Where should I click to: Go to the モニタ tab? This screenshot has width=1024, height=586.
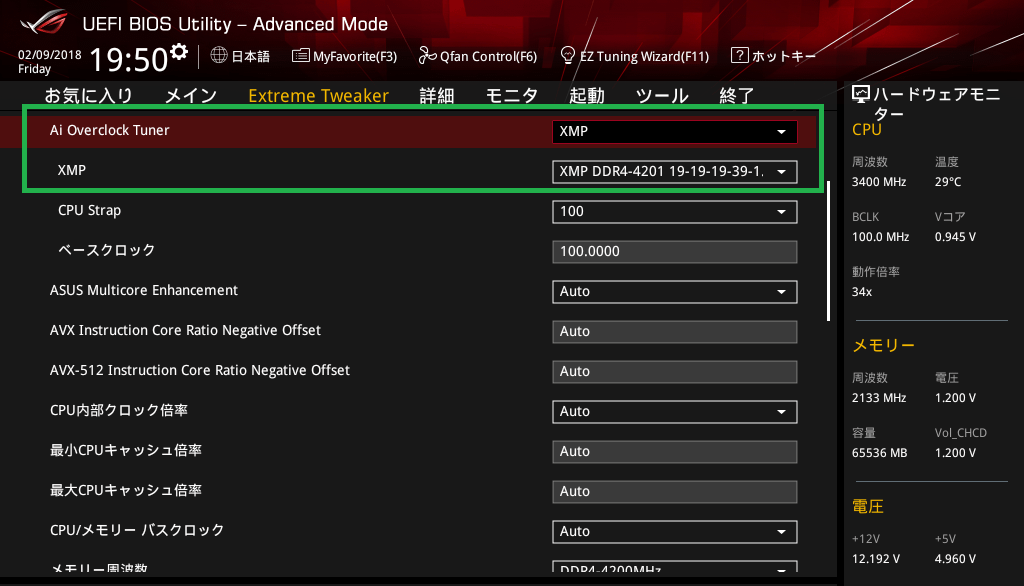pyautogui.click(x=511, y=95)
